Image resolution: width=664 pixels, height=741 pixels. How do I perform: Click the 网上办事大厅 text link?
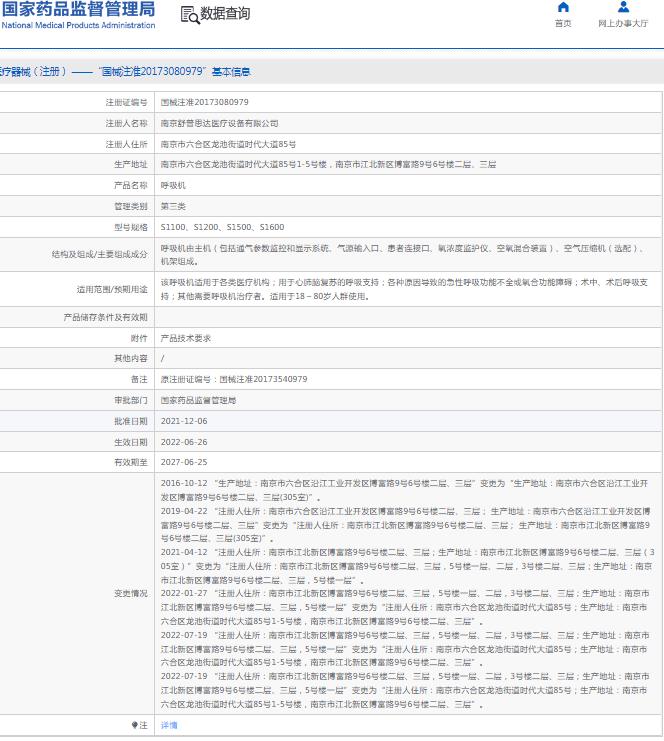click(x=623, y=23)
